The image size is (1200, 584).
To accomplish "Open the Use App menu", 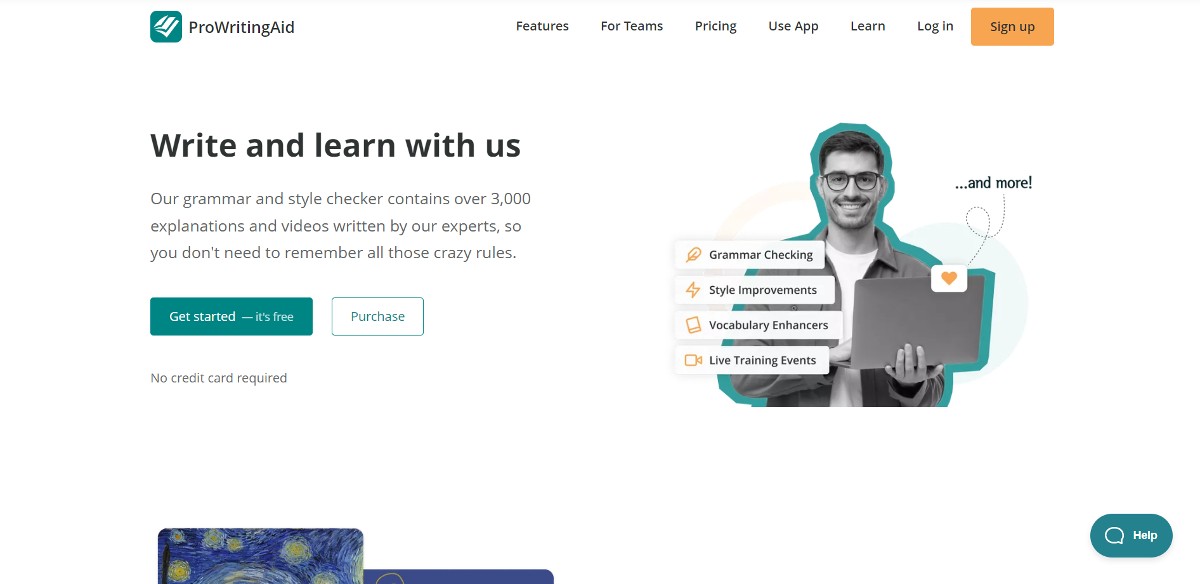I will pos(793,26).
